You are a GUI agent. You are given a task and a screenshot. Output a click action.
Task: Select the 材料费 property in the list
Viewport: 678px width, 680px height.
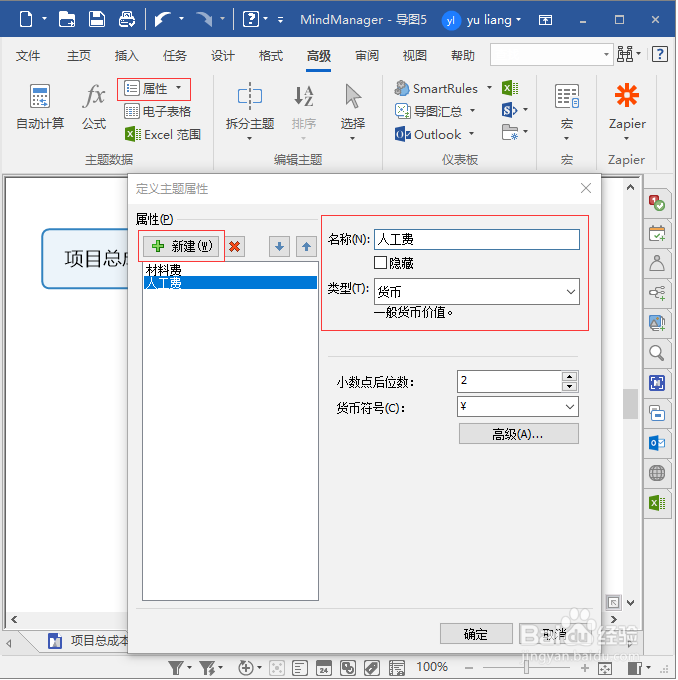(x=230, y=270)
